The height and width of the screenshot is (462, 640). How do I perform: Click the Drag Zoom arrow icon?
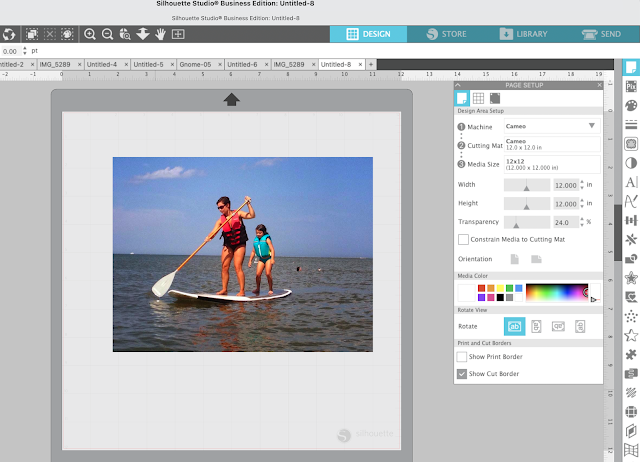coord(143,34)
